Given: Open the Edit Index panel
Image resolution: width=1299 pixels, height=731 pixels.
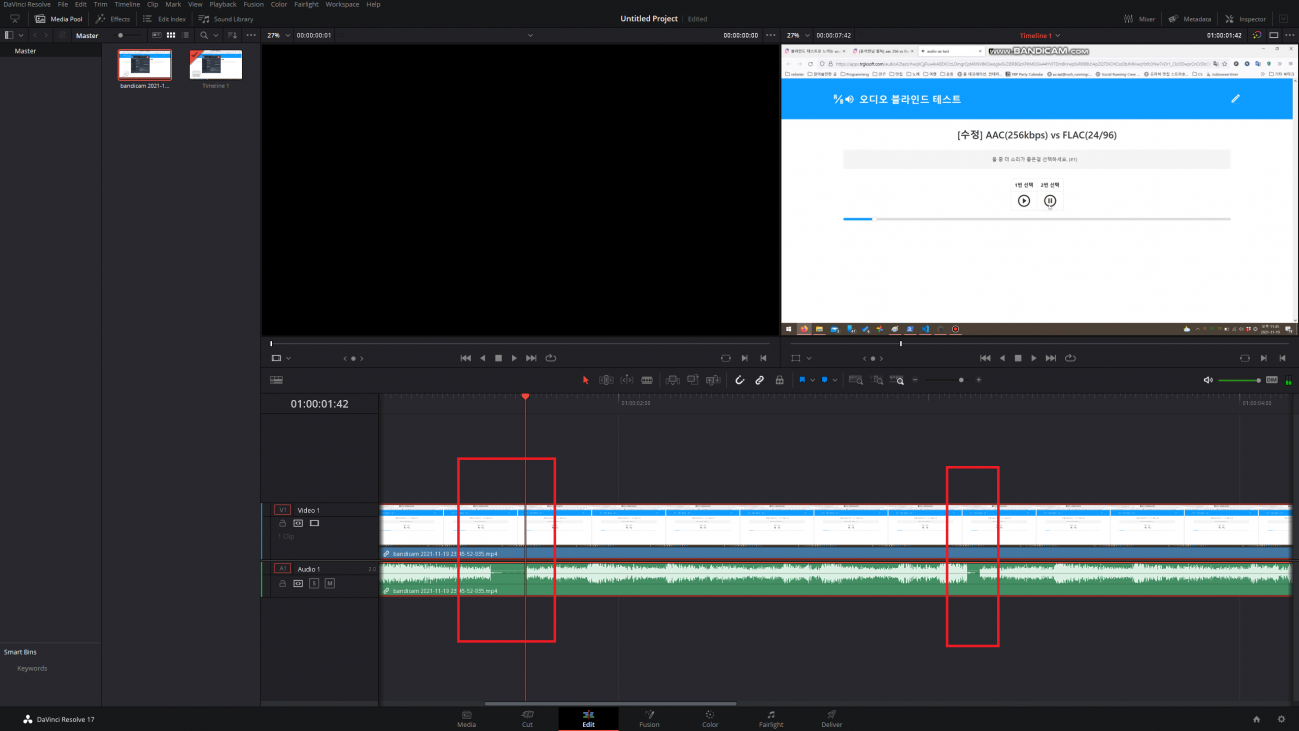Looking at the screenshot, I should (165, 19).
